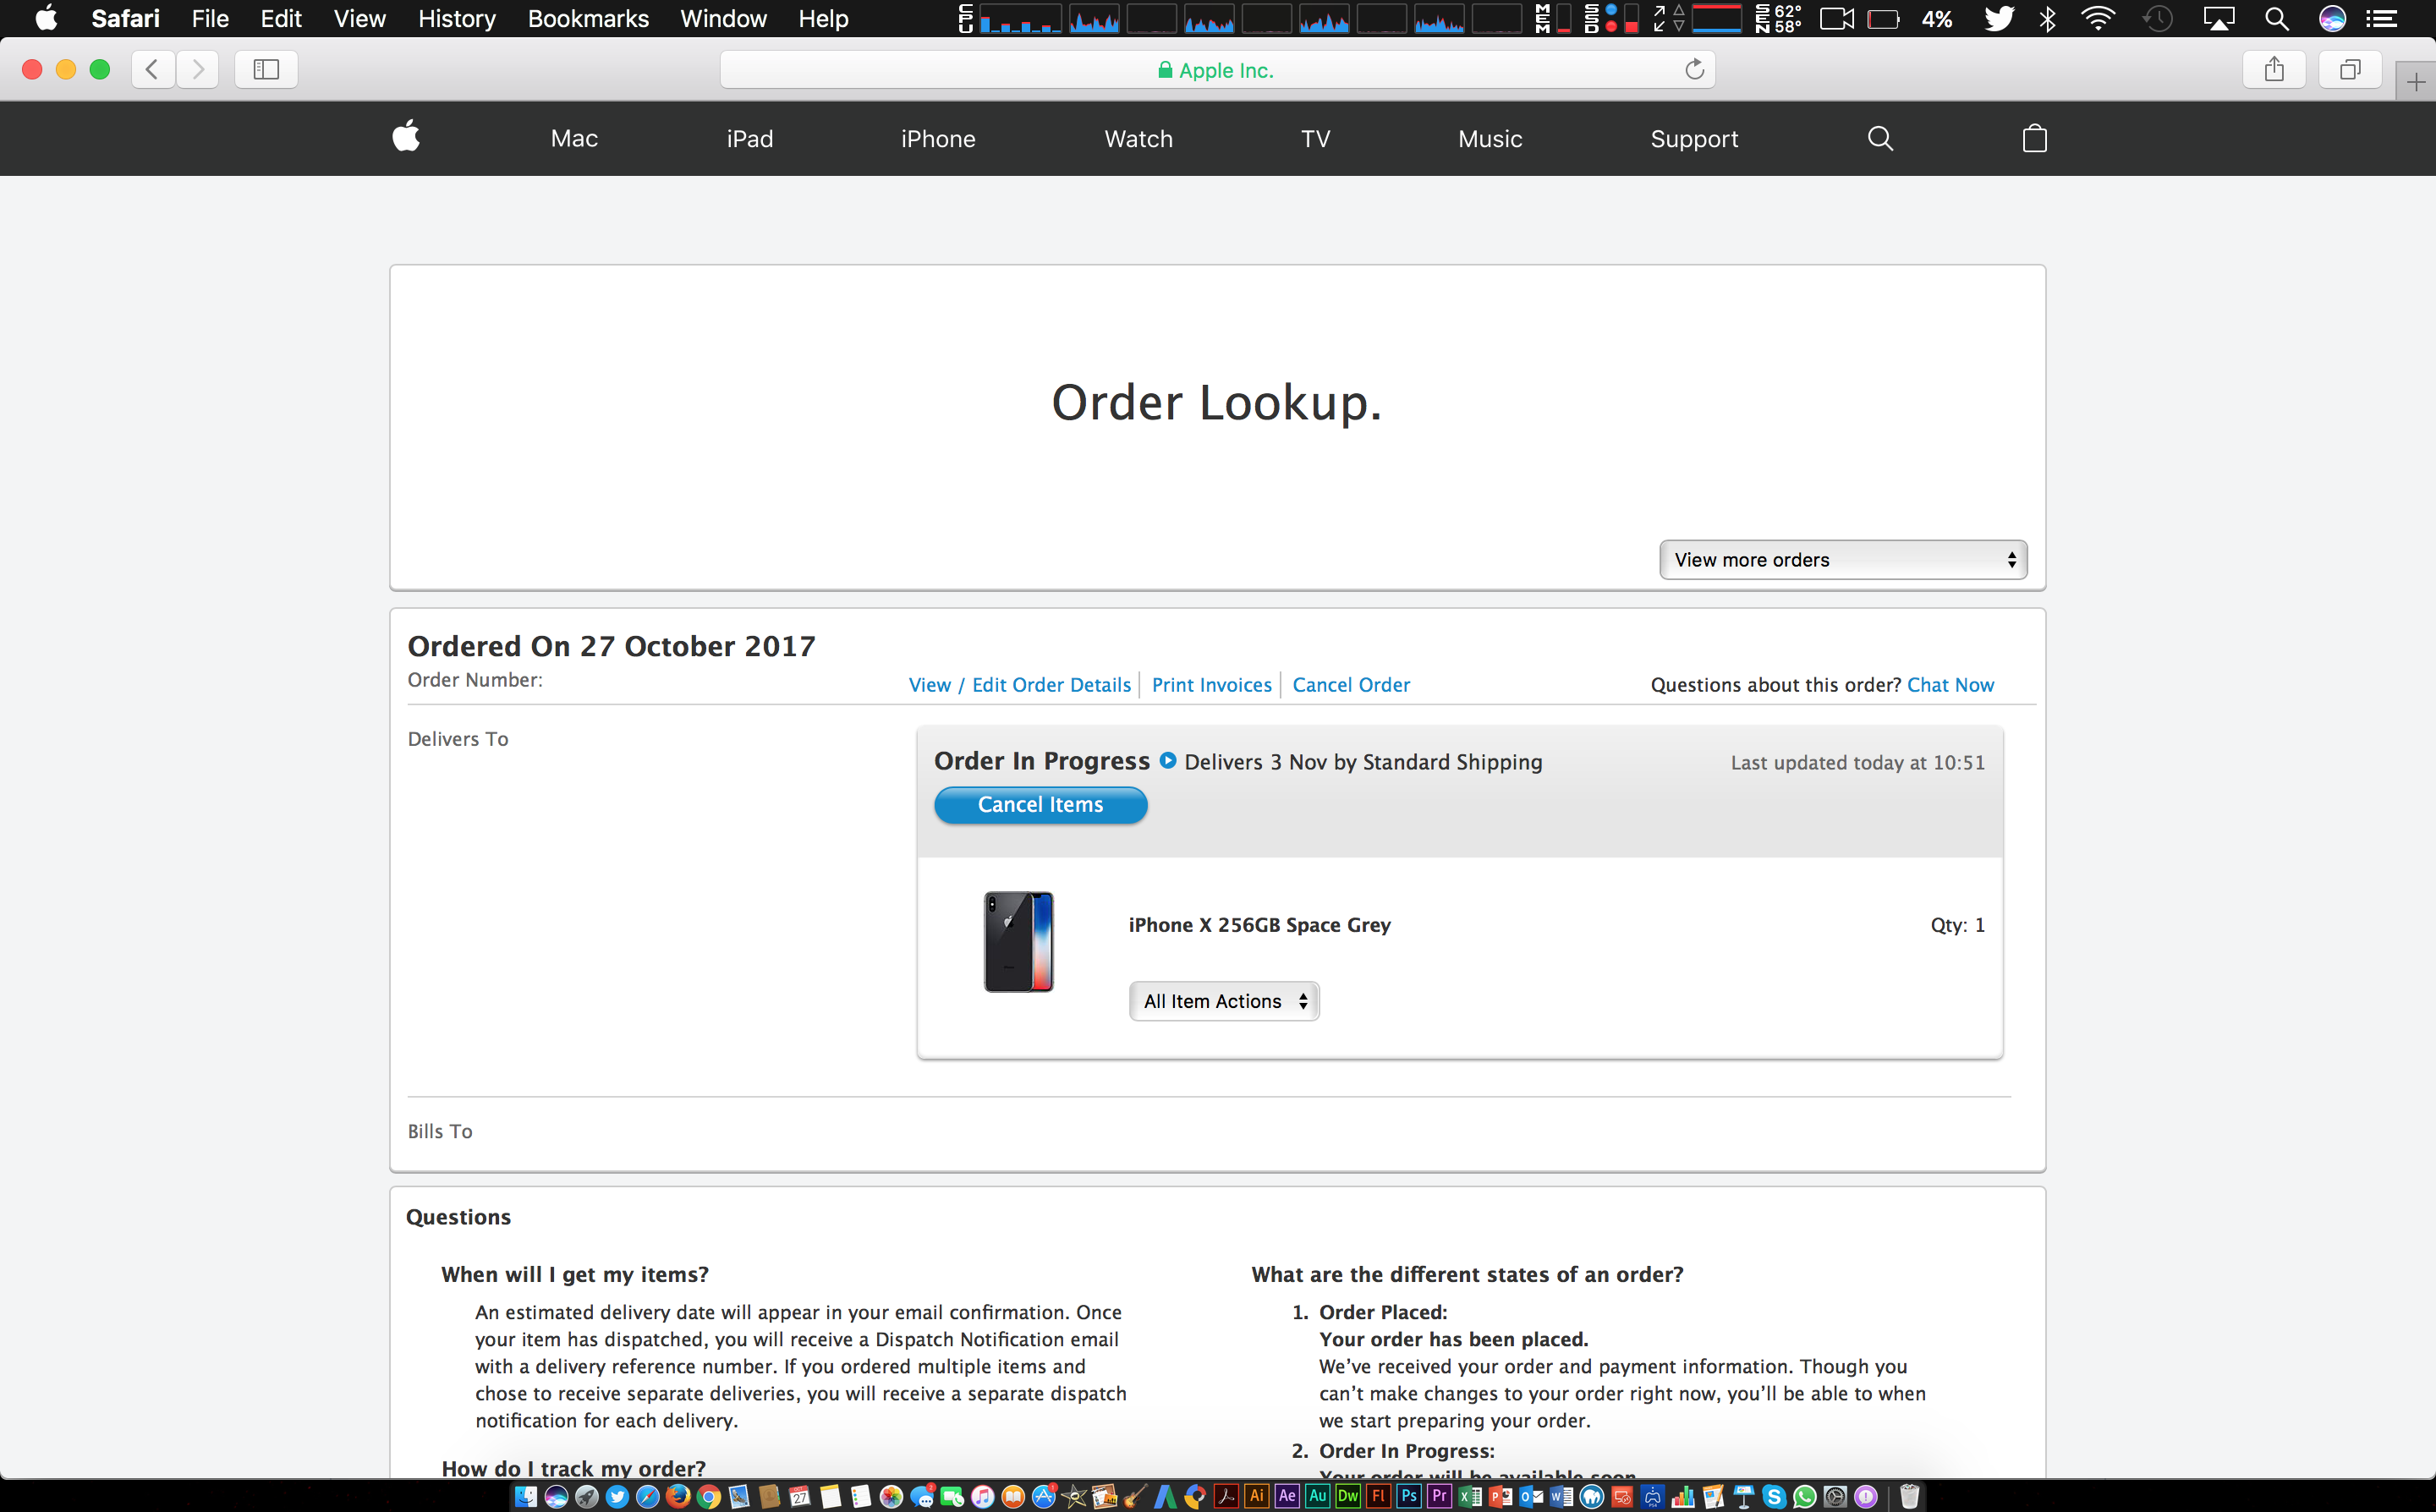Go to Watch in Apple navigation
The width and height of the screenshot is (2436, 1512).
(1138, 139)
